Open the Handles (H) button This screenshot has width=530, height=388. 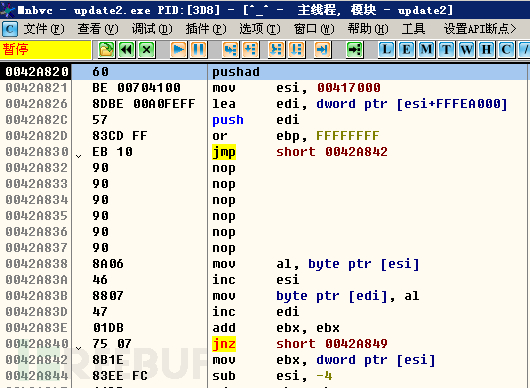(x=486, y=50)
